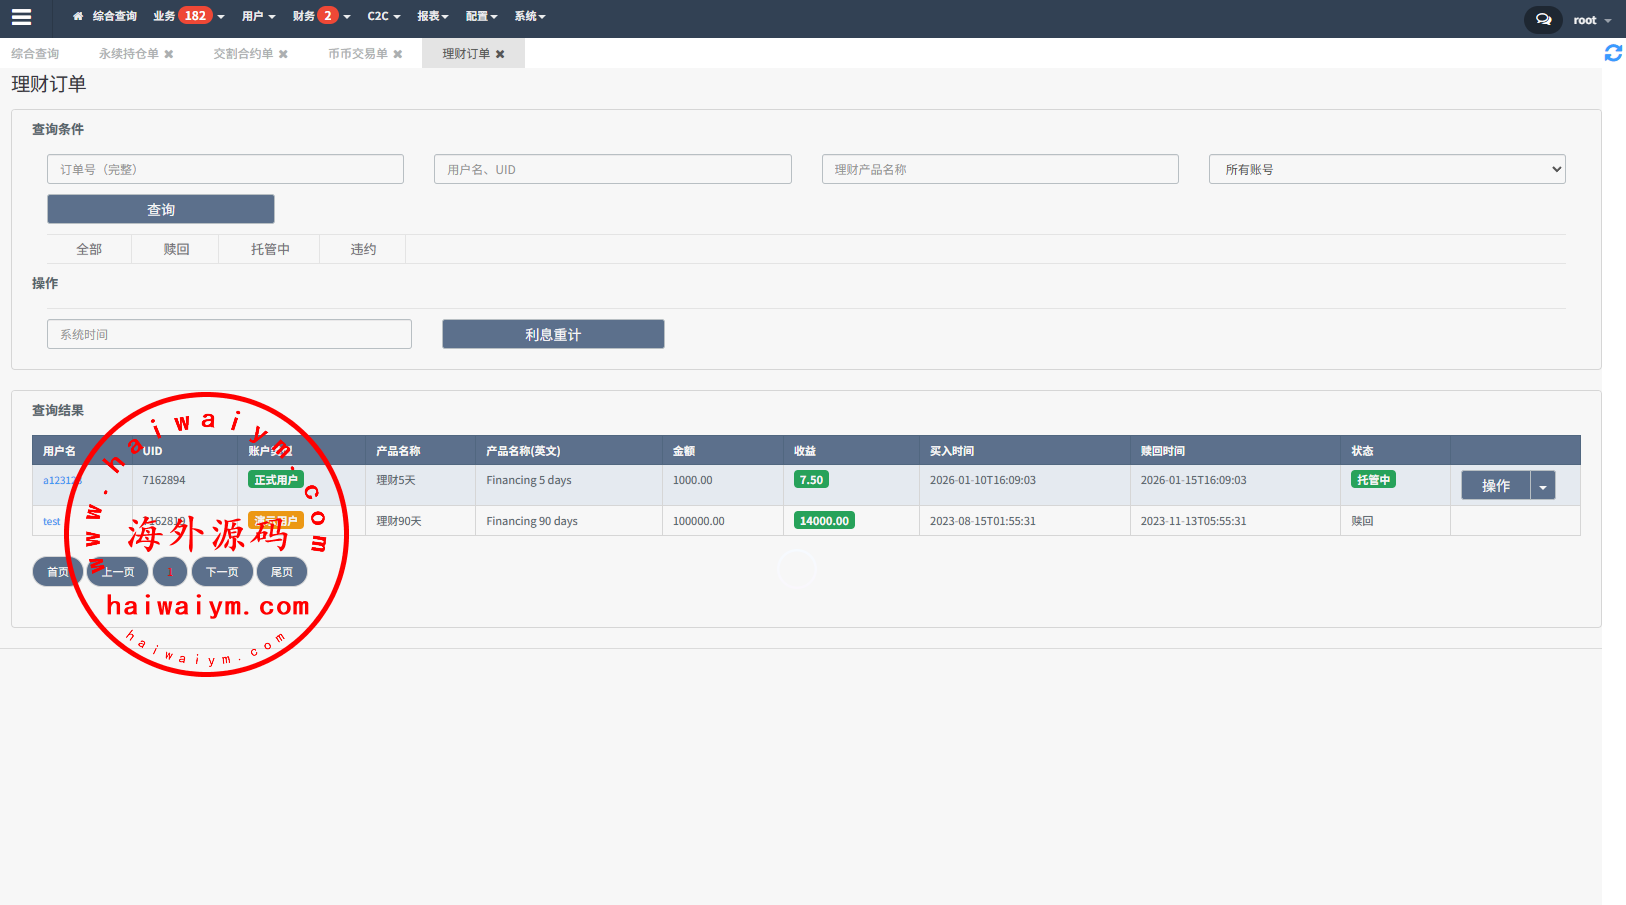
Task: Close the 币币交易单 tab
Action: point(398,54)
